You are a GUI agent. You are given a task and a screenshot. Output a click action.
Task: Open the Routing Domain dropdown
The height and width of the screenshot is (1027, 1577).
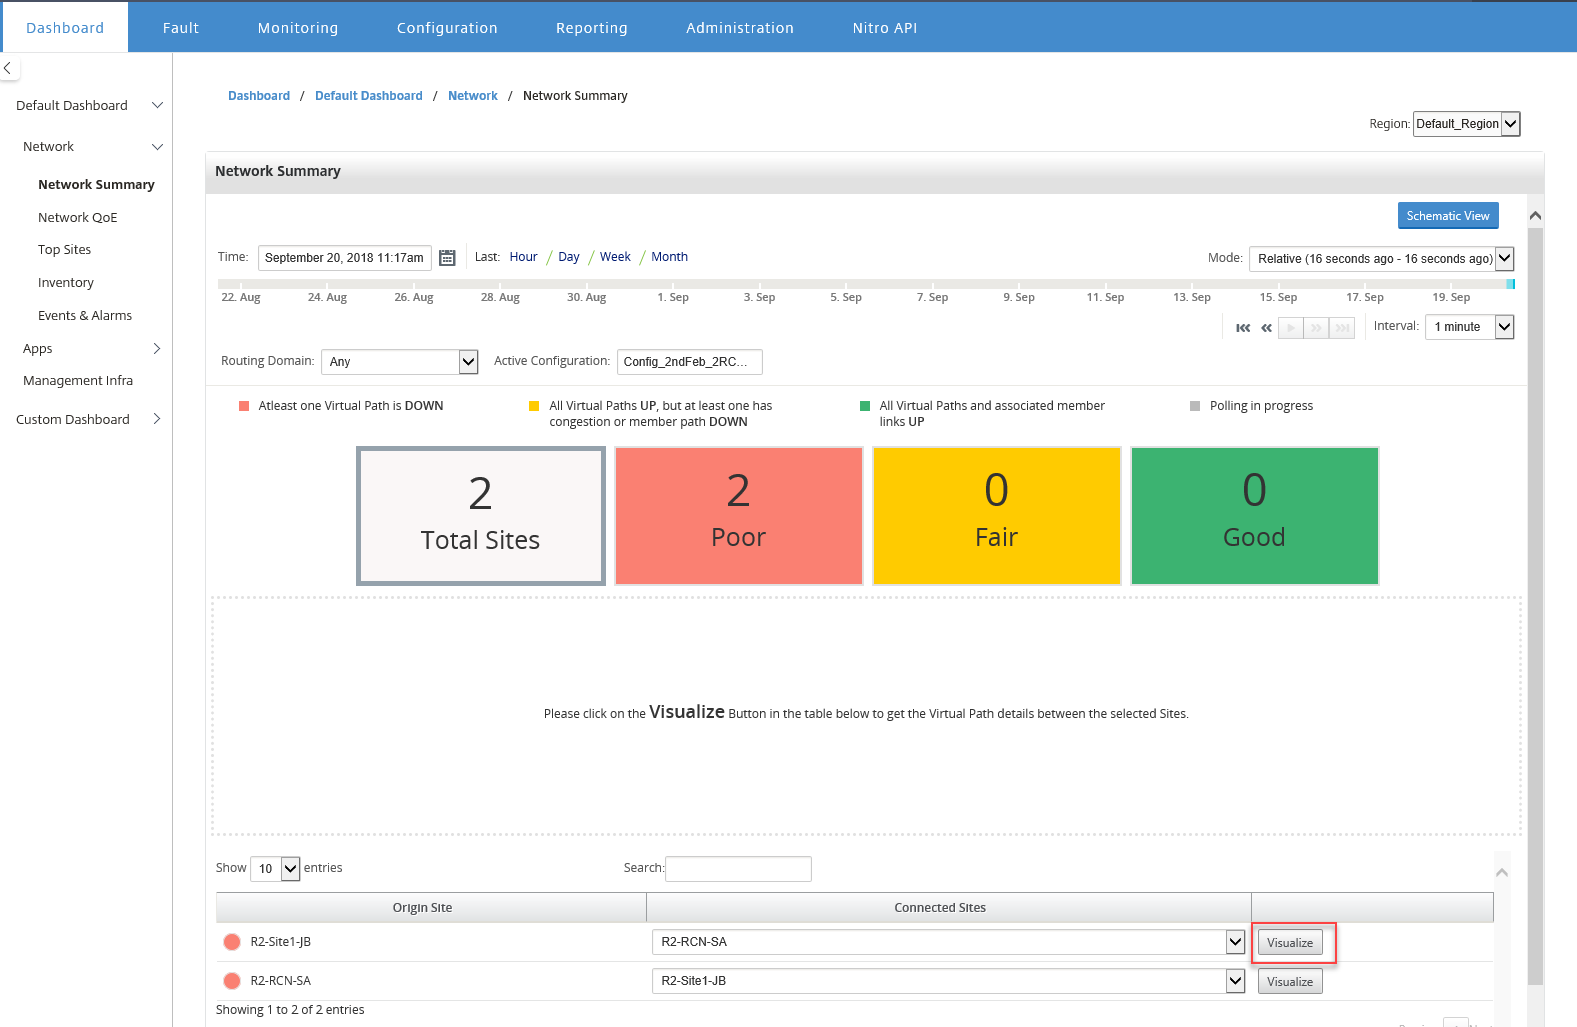coord(400,362)
